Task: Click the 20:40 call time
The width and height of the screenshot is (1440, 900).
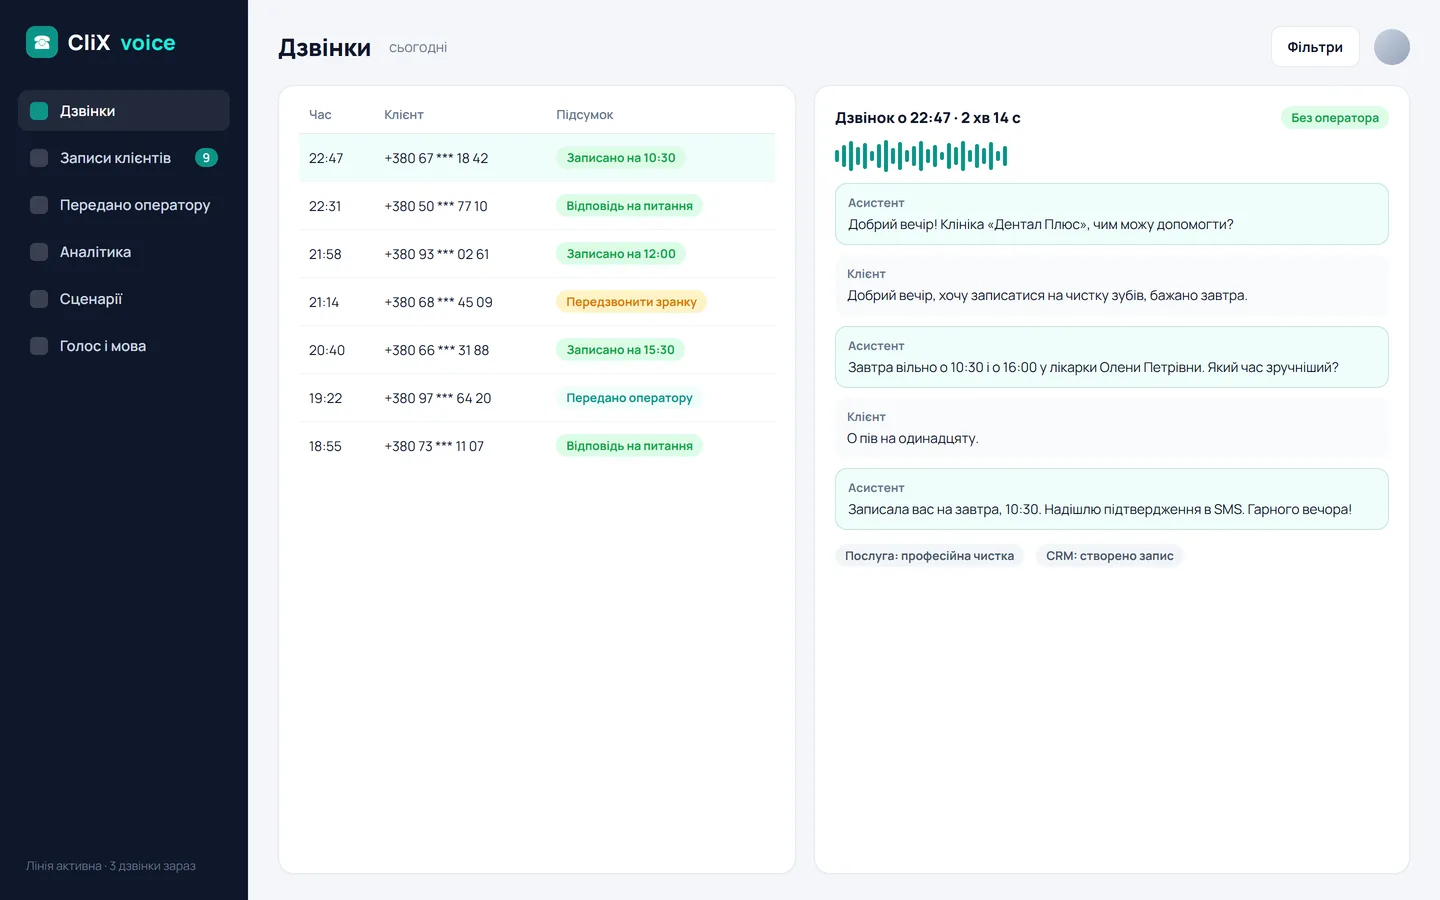Action: coord(327,350)
